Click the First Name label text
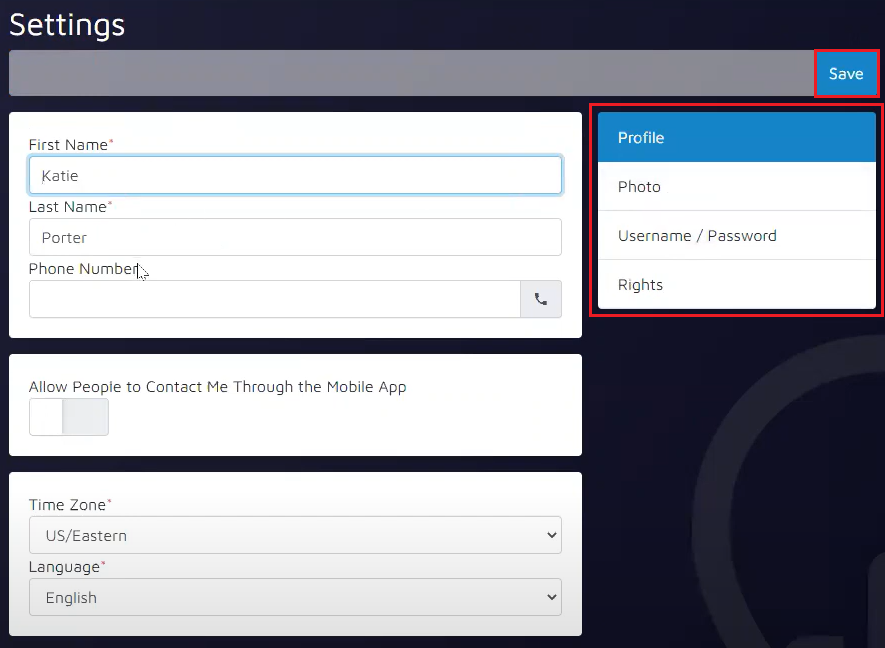The width and height of the screenshot is (885, 648). (68, 145)
